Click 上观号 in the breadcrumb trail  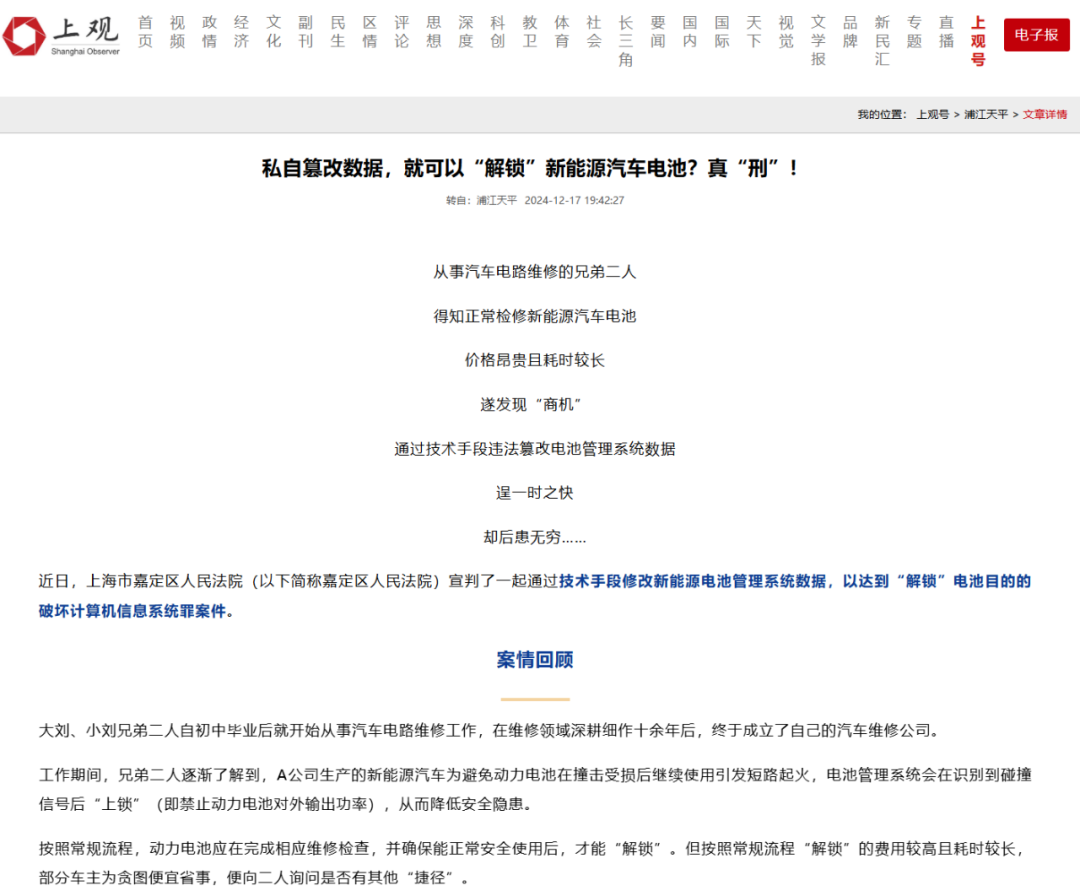pyautogui.click(x=933, y=115)
